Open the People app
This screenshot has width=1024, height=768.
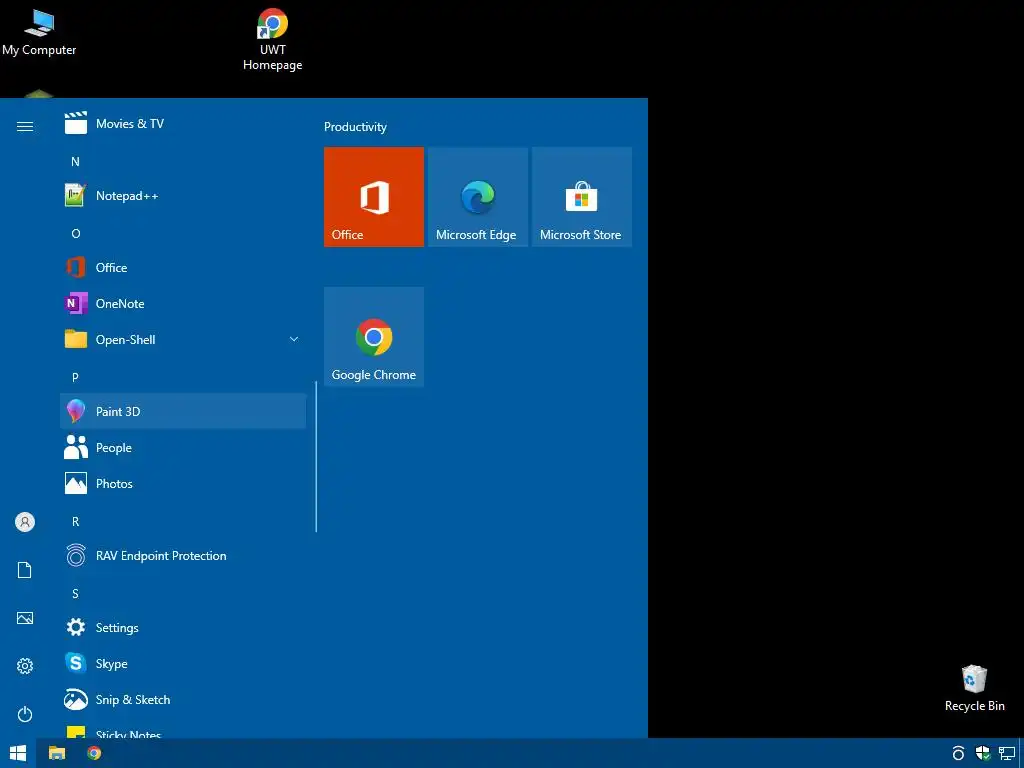[x=183, y=447]
